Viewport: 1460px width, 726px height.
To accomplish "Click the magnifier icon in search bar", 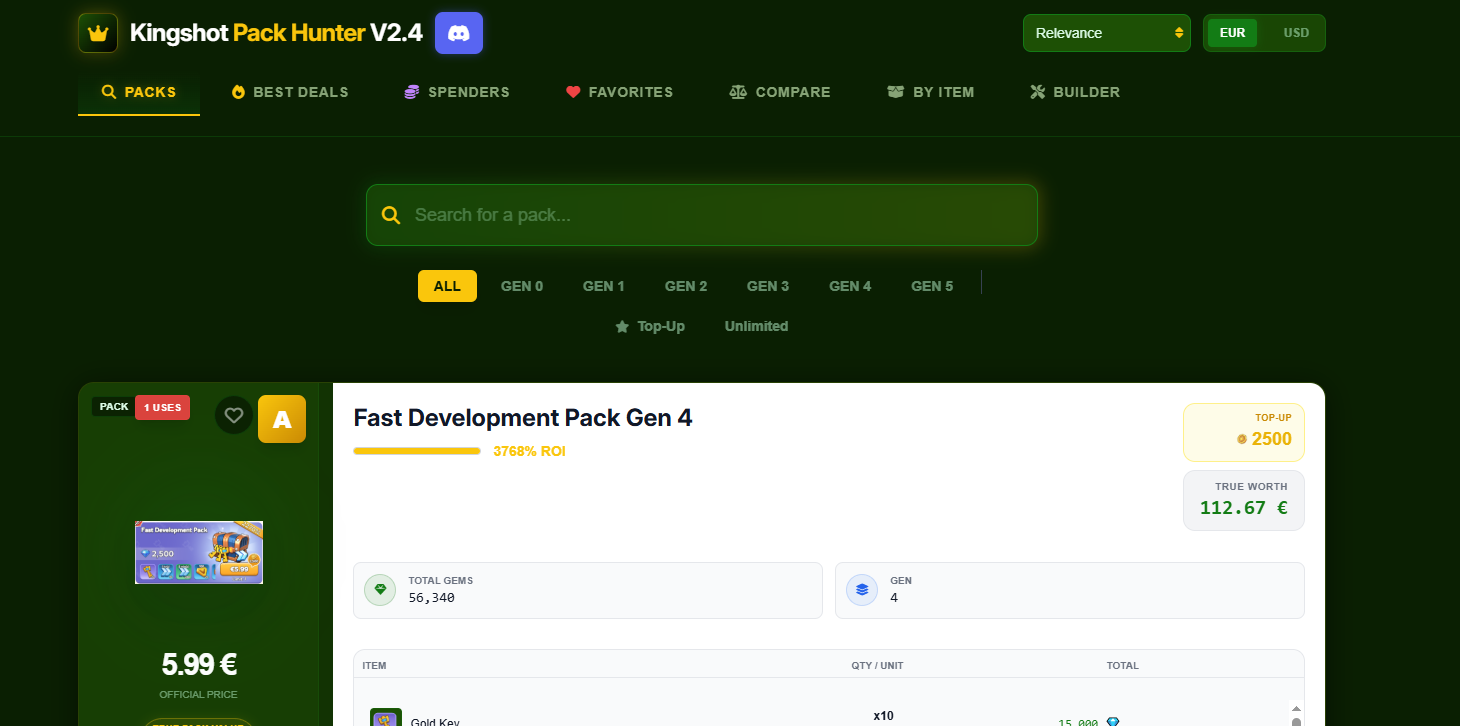I will (392, 215).
